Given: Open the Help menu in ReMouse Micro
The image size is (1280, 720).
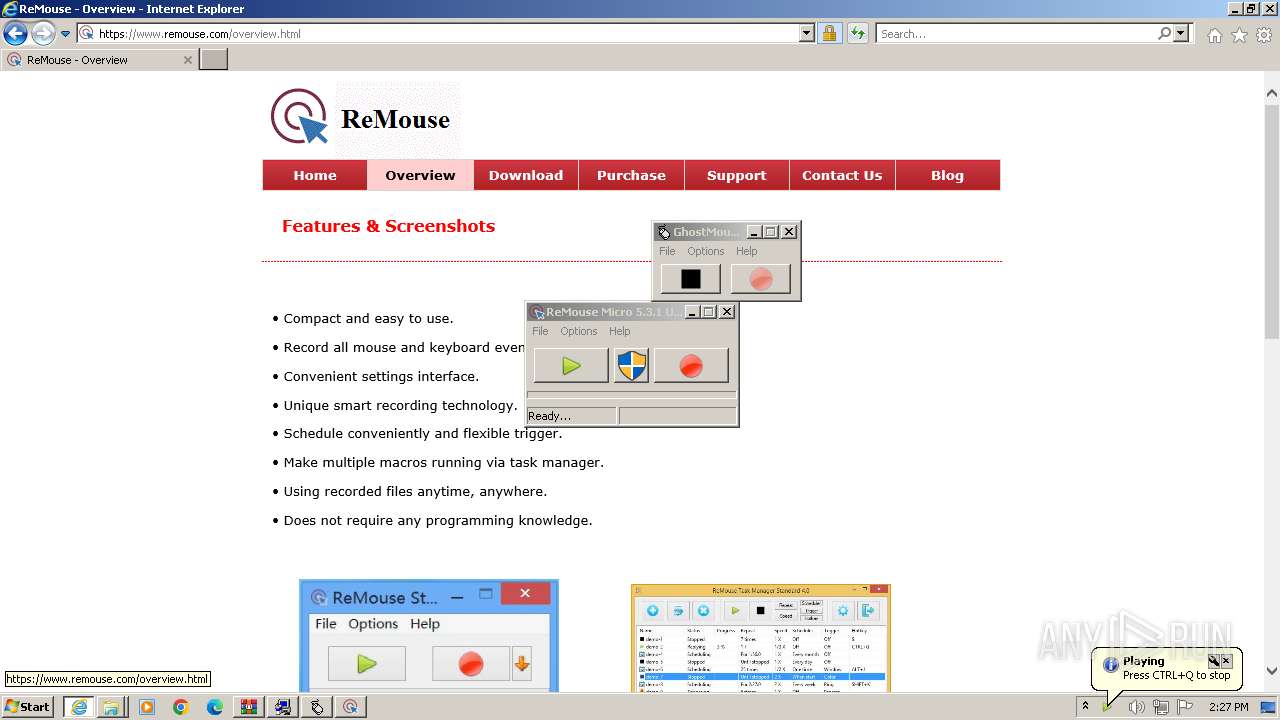Looking at the screenshot, I should tap(620, 331).
